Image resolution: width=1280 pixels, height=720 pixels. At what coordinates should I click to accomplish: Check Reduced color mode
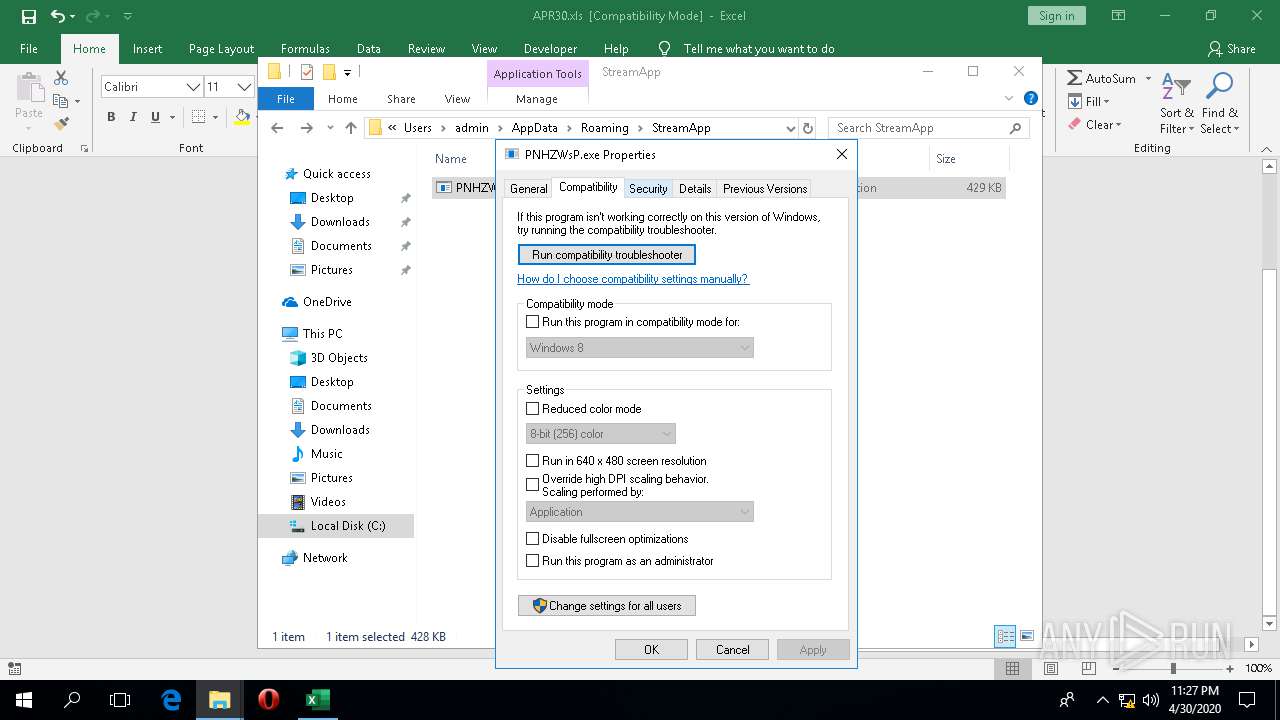point(533,408)
